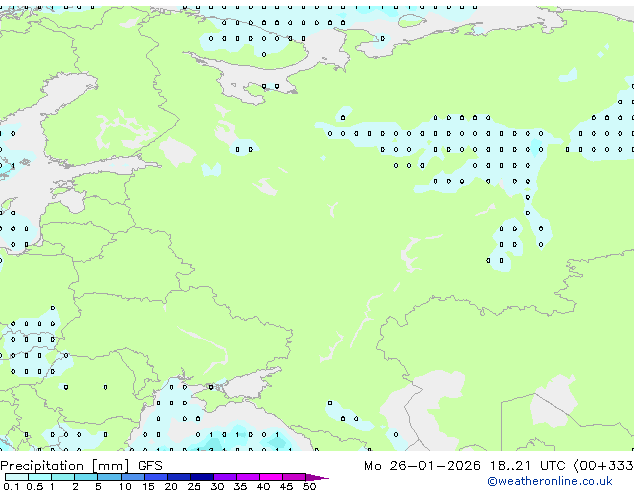Select the 20–25 mm legend color box
The image size is (634, 490).
click(179, 477)
